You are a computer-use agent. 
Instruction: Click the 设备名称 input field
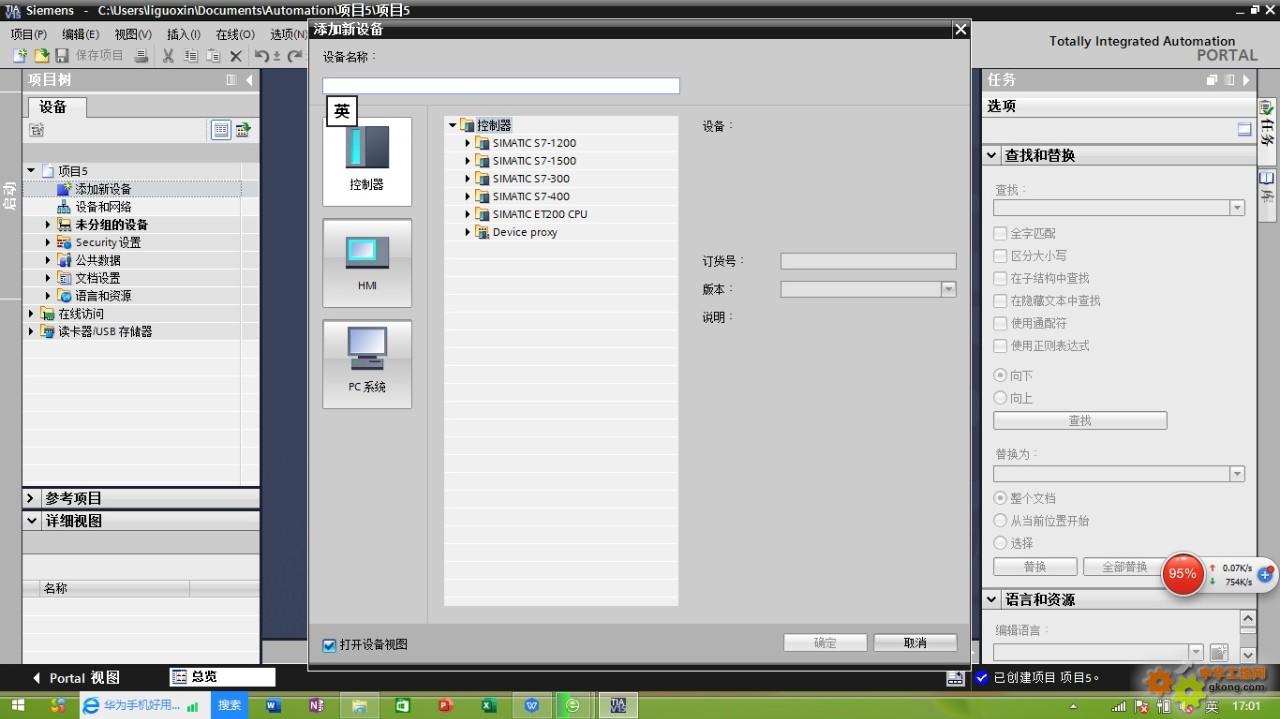501,86
